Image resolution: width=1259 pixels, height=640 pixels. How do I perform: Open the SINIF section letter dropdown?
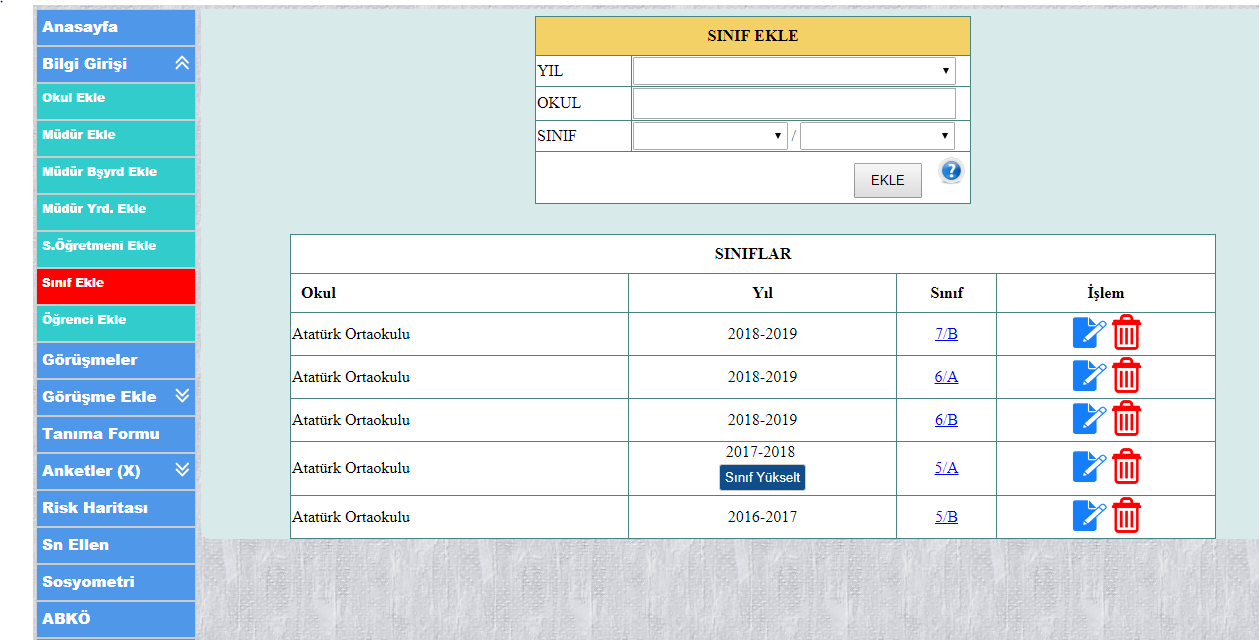point(877,136)
